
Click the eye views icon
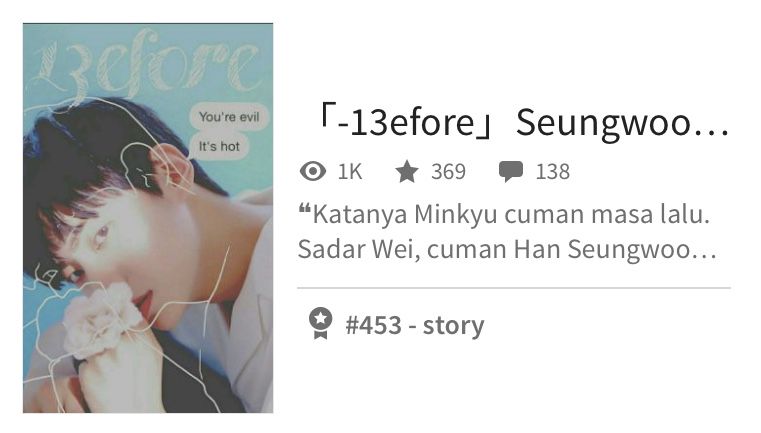coord(313,171)
